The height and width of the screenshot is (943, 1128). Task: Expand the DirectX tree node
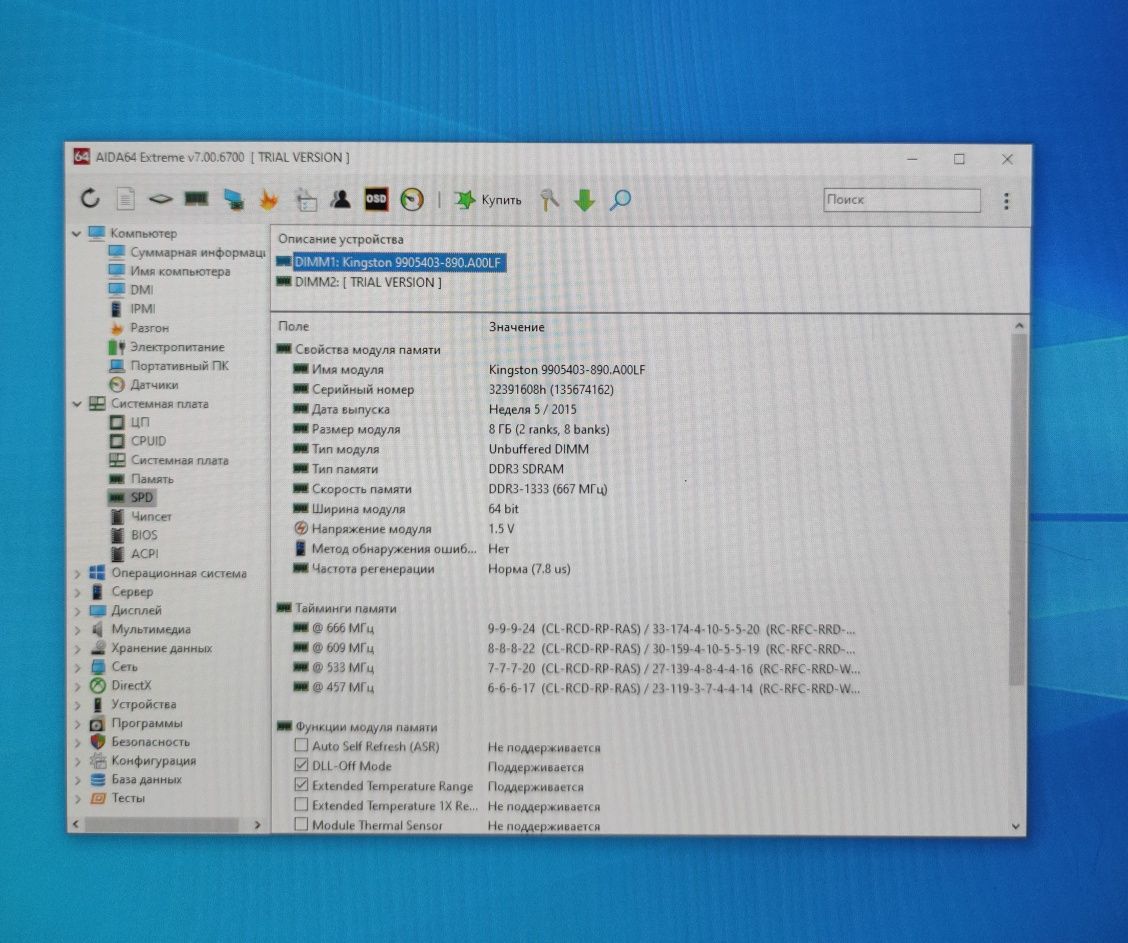pyautogui.click(x=77, y=686)
